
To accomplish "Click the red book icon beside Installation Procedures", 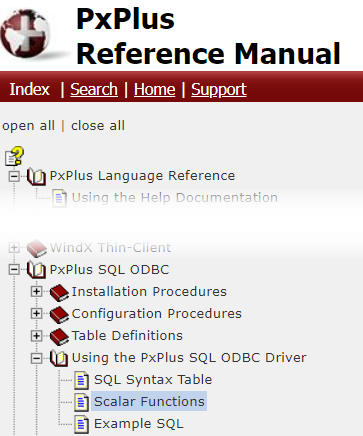I will pyautogui.click(x=59, y=292).
